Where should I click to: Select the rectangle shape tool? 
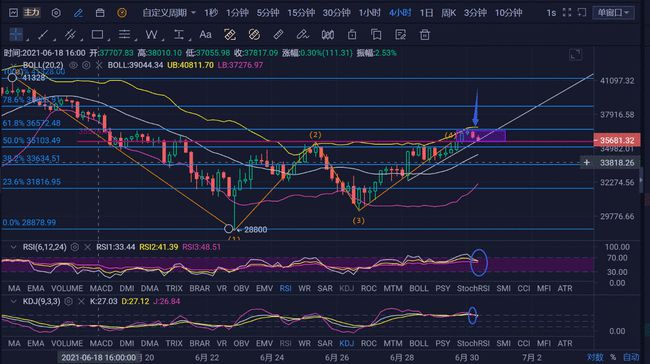tap(97, 35)
